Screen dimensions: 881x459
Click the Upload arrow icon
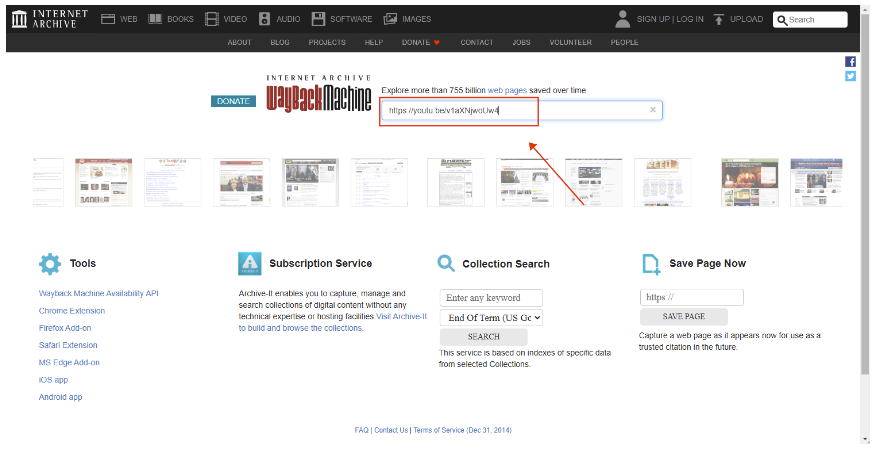[719, 19]
